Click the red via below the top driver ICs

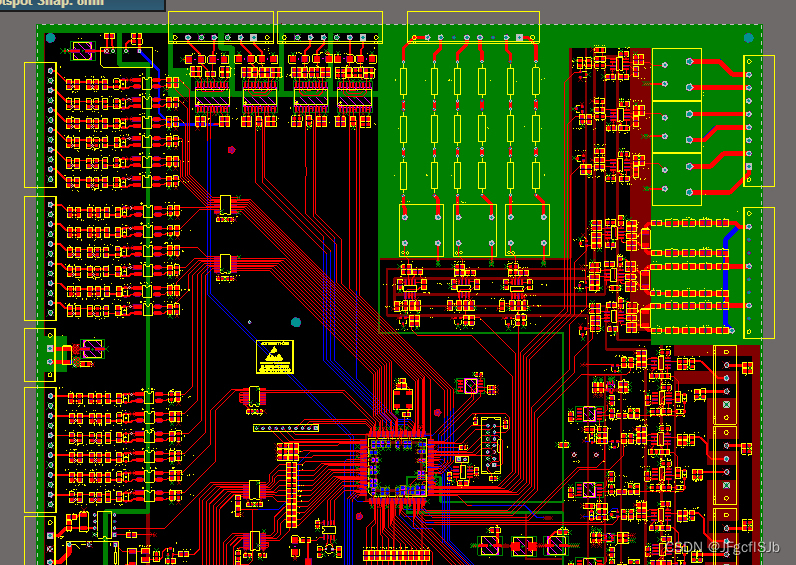232,150
